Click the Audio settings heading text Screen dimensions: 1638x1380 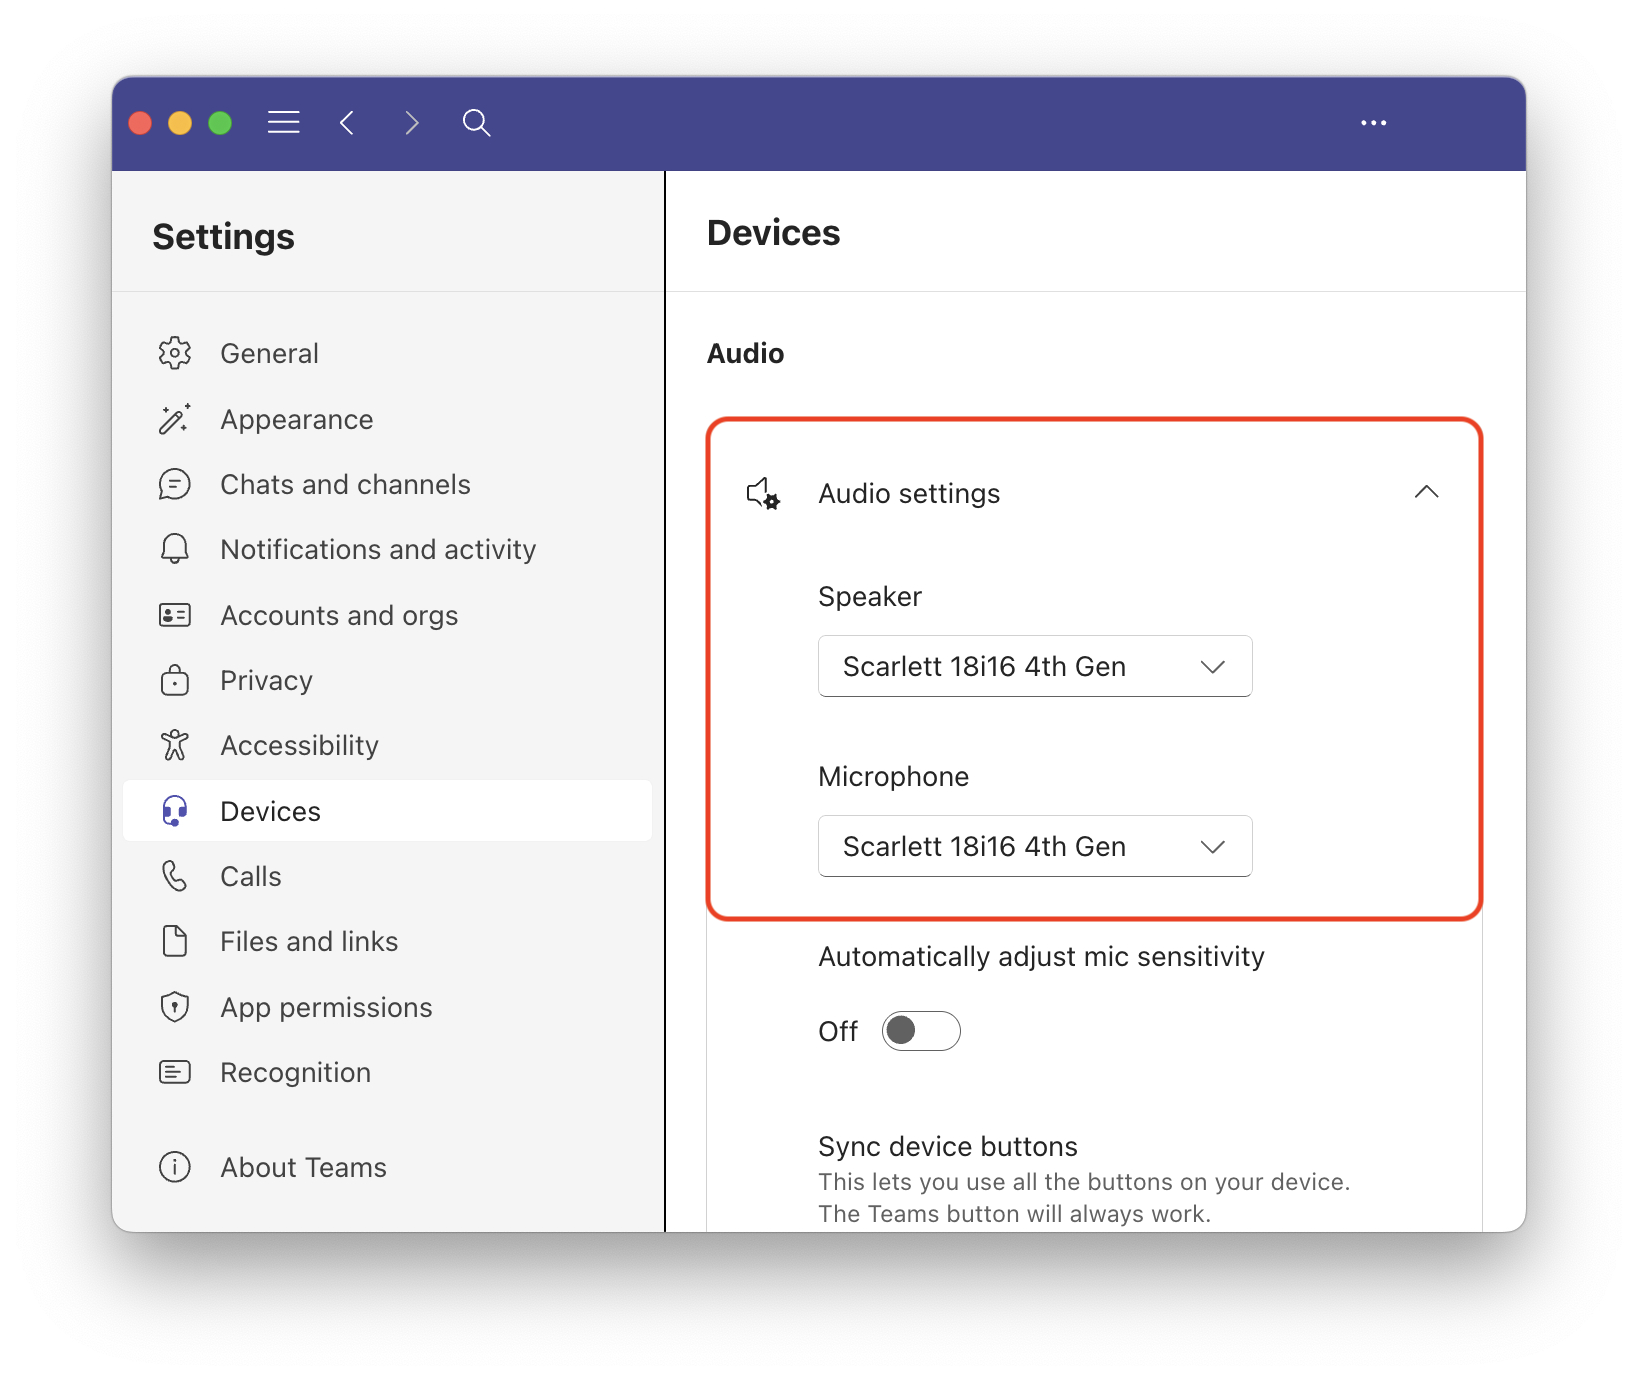909,494
